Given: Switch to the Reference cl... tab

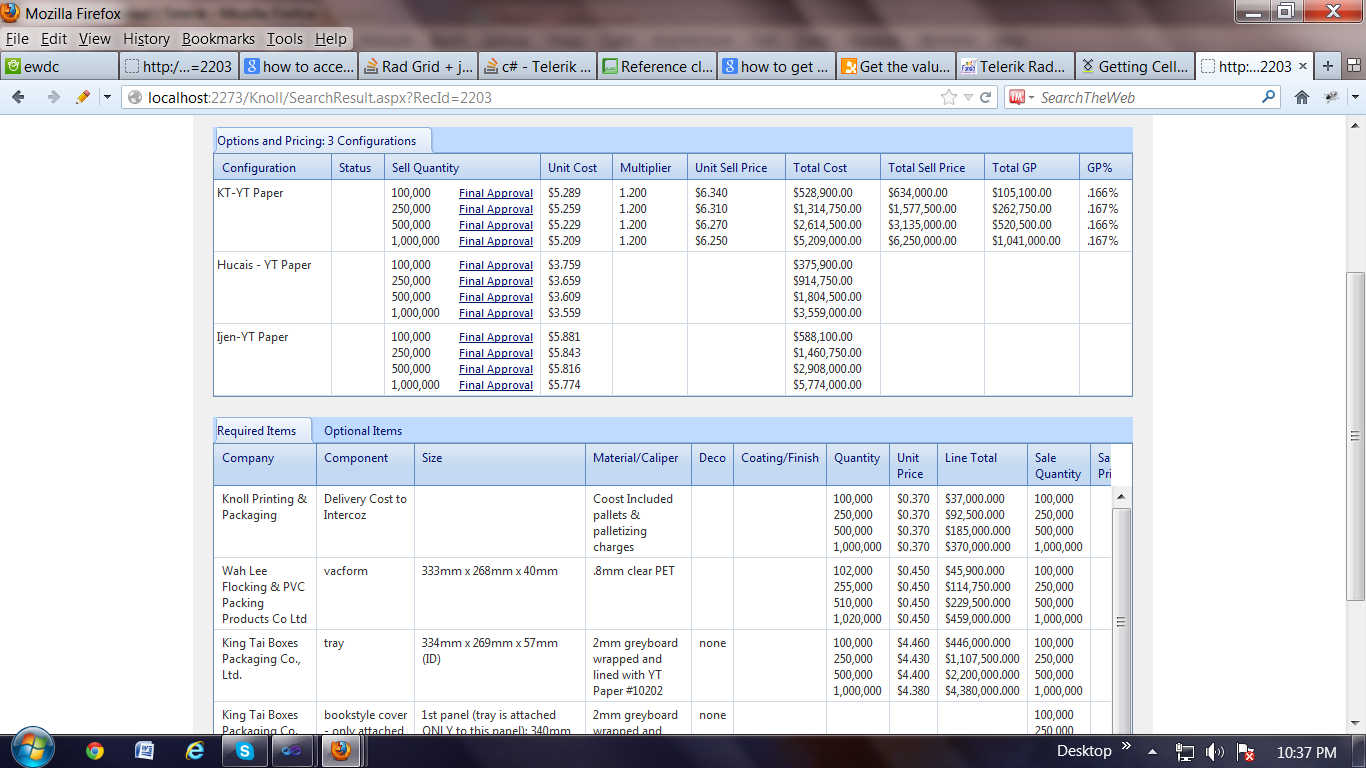Looking at the screenshot, I should tap(657, 66).
